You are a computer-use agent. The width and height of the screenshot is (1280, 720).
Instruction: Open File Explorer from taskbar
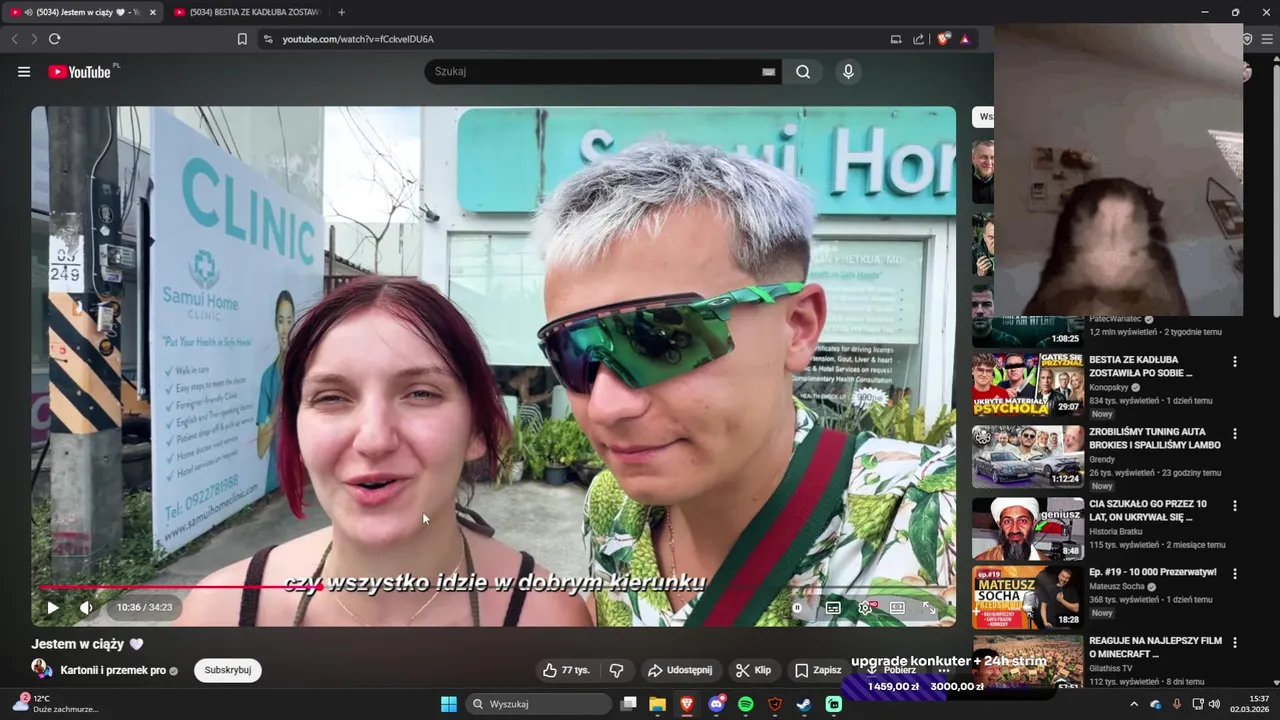[657, 704]
